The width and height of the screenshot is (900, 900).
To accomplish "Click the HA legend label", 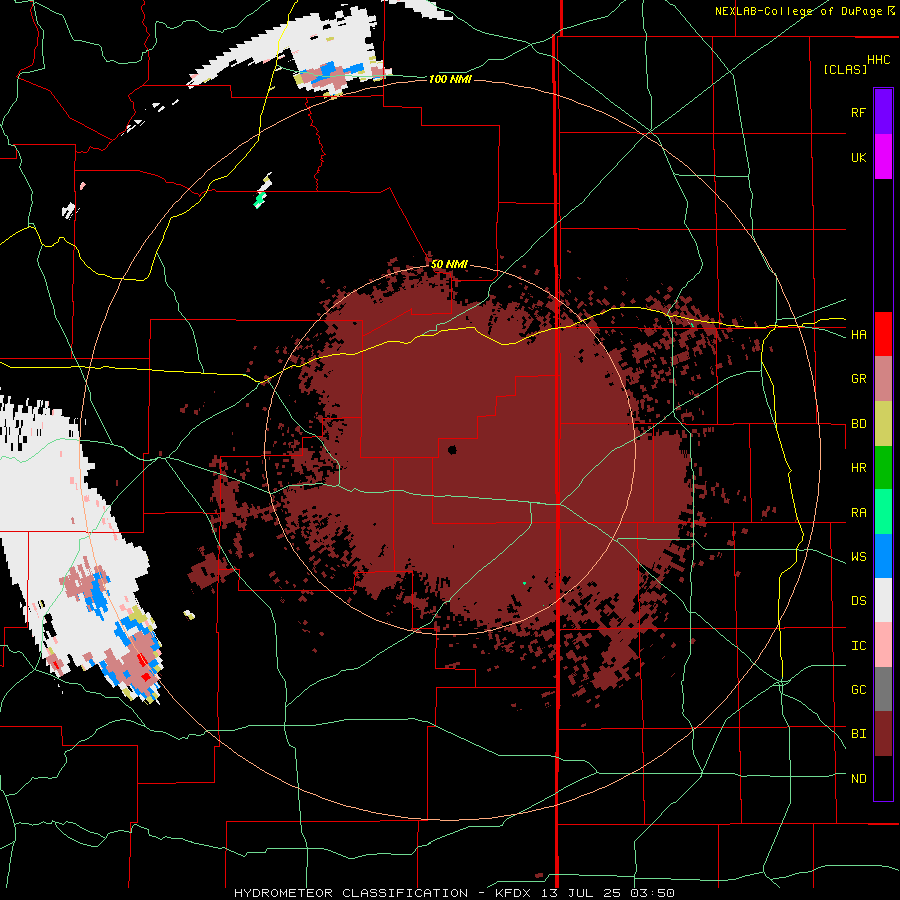I will [x=859, y=335].
